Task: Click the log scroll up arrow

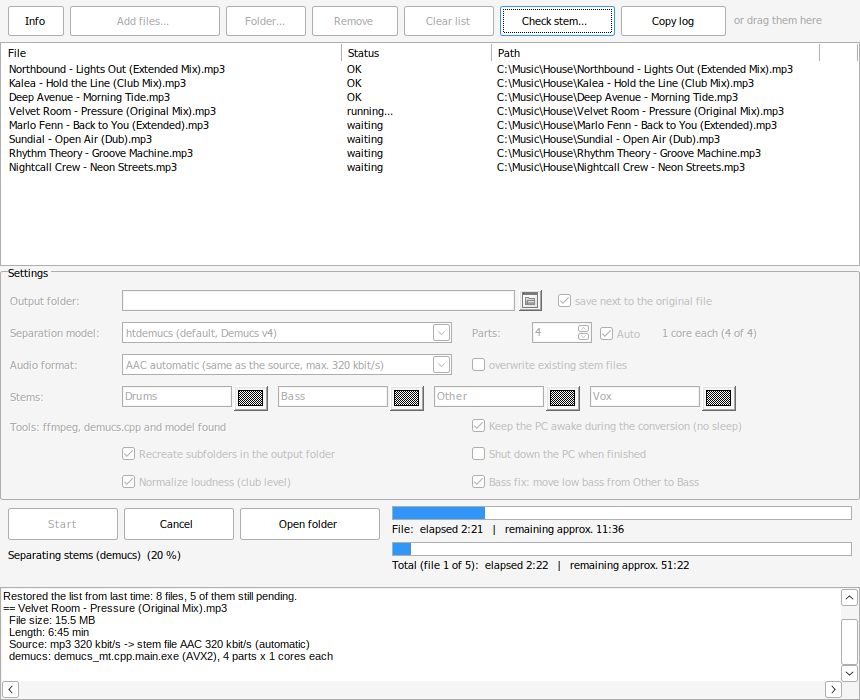Action: pyautogui.click(x=849, y=597)
